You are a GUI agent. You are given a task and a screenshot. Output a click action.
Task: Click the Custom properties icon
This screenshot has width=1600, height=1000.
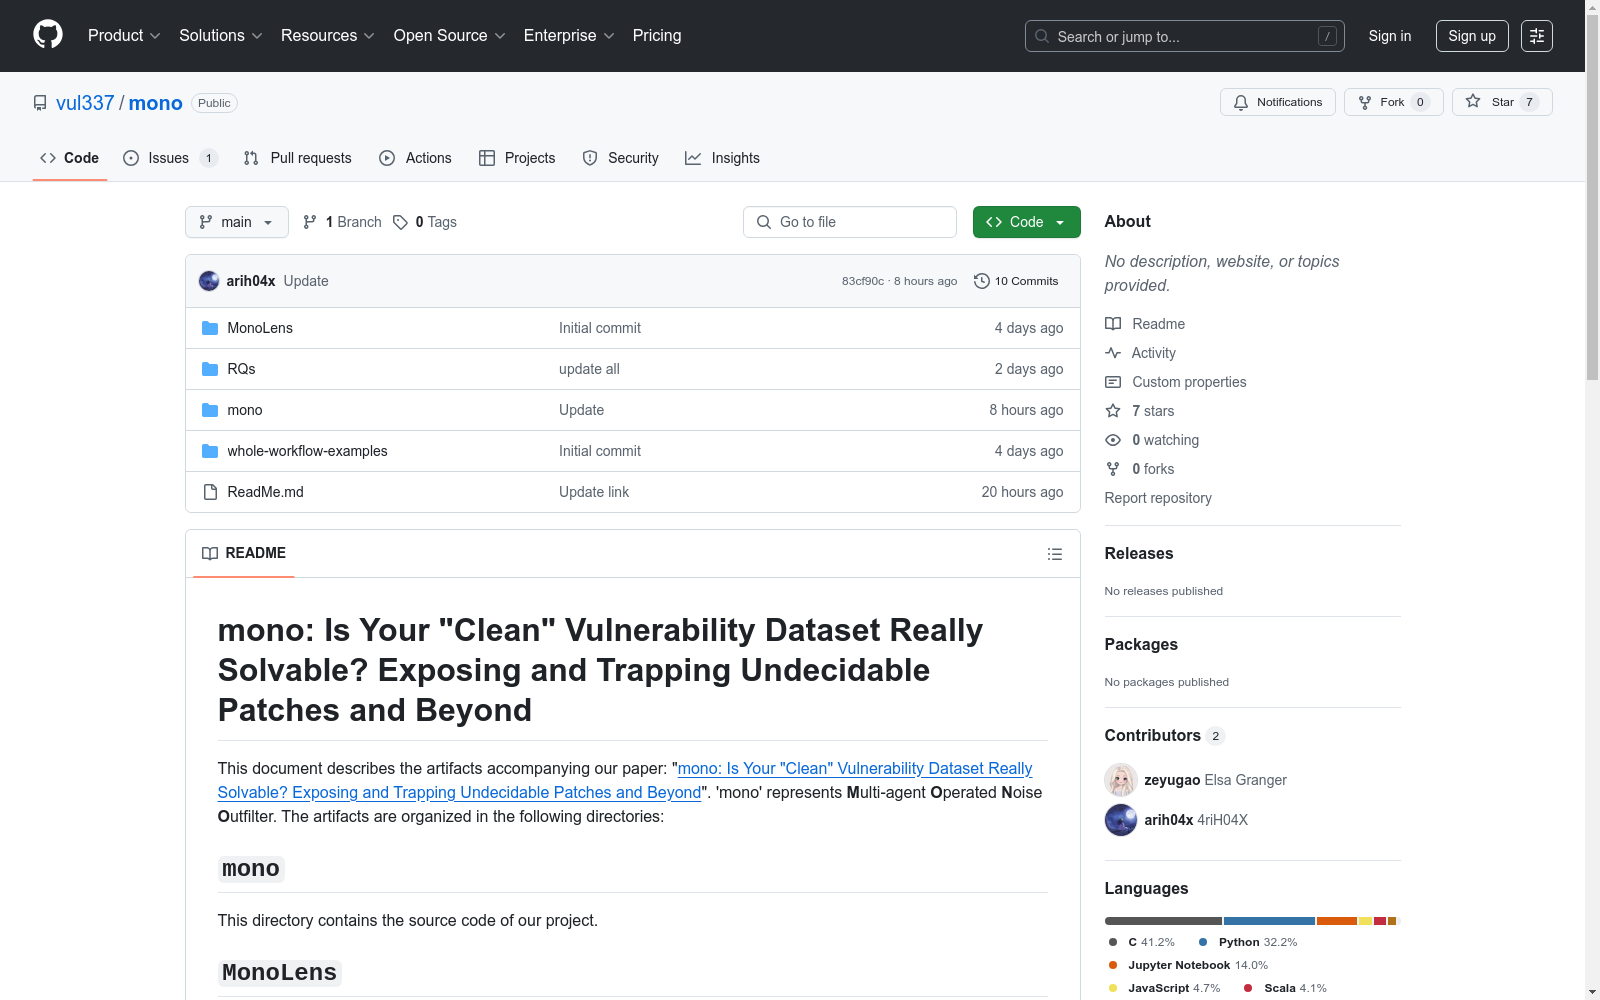pos(1113,382)
